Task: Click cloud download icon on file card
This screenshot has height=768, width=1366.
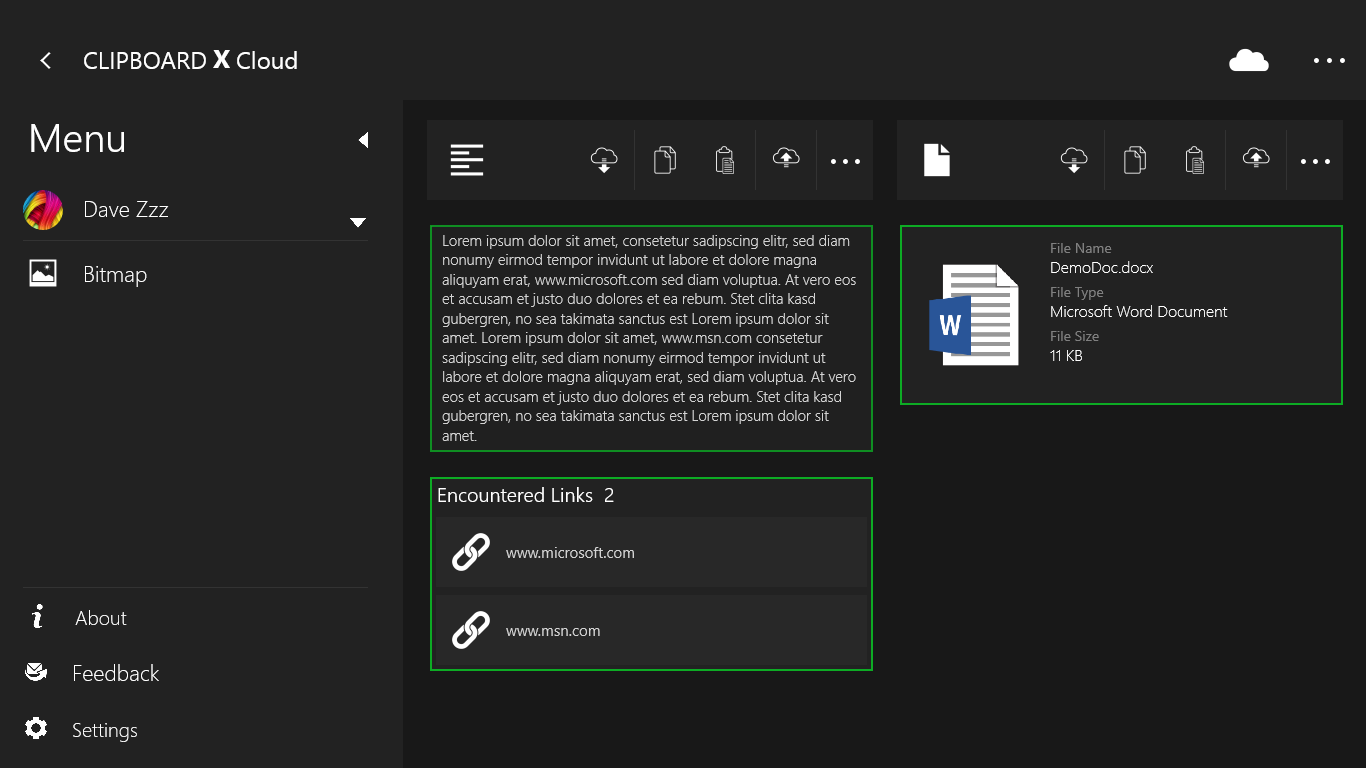Action: [x=1074, y=160]
